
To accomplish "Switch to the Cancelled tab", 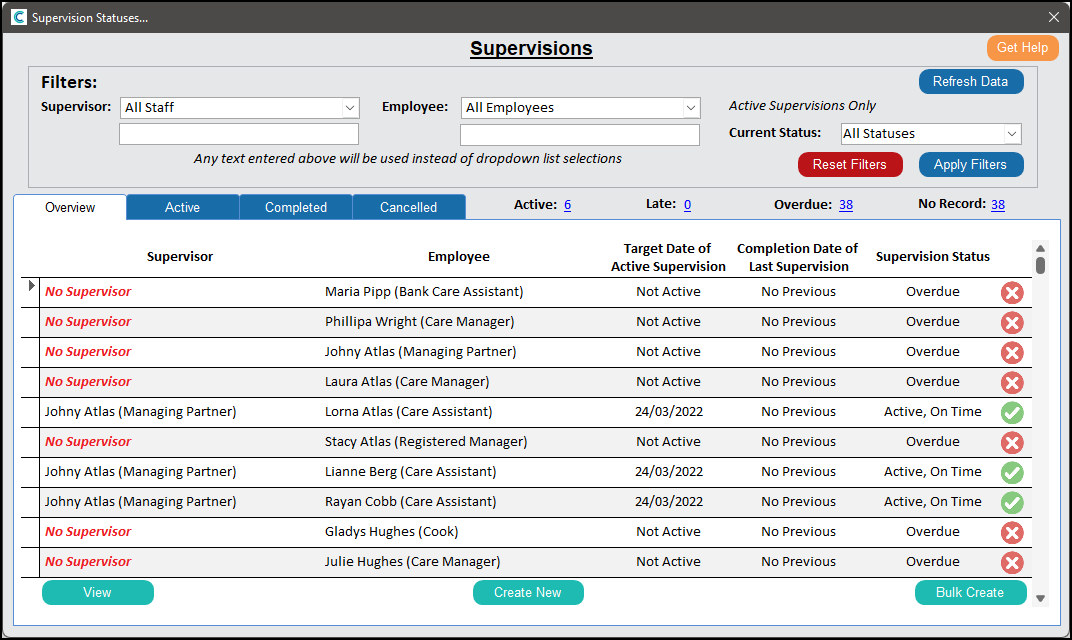I will (x=408, y=207).
